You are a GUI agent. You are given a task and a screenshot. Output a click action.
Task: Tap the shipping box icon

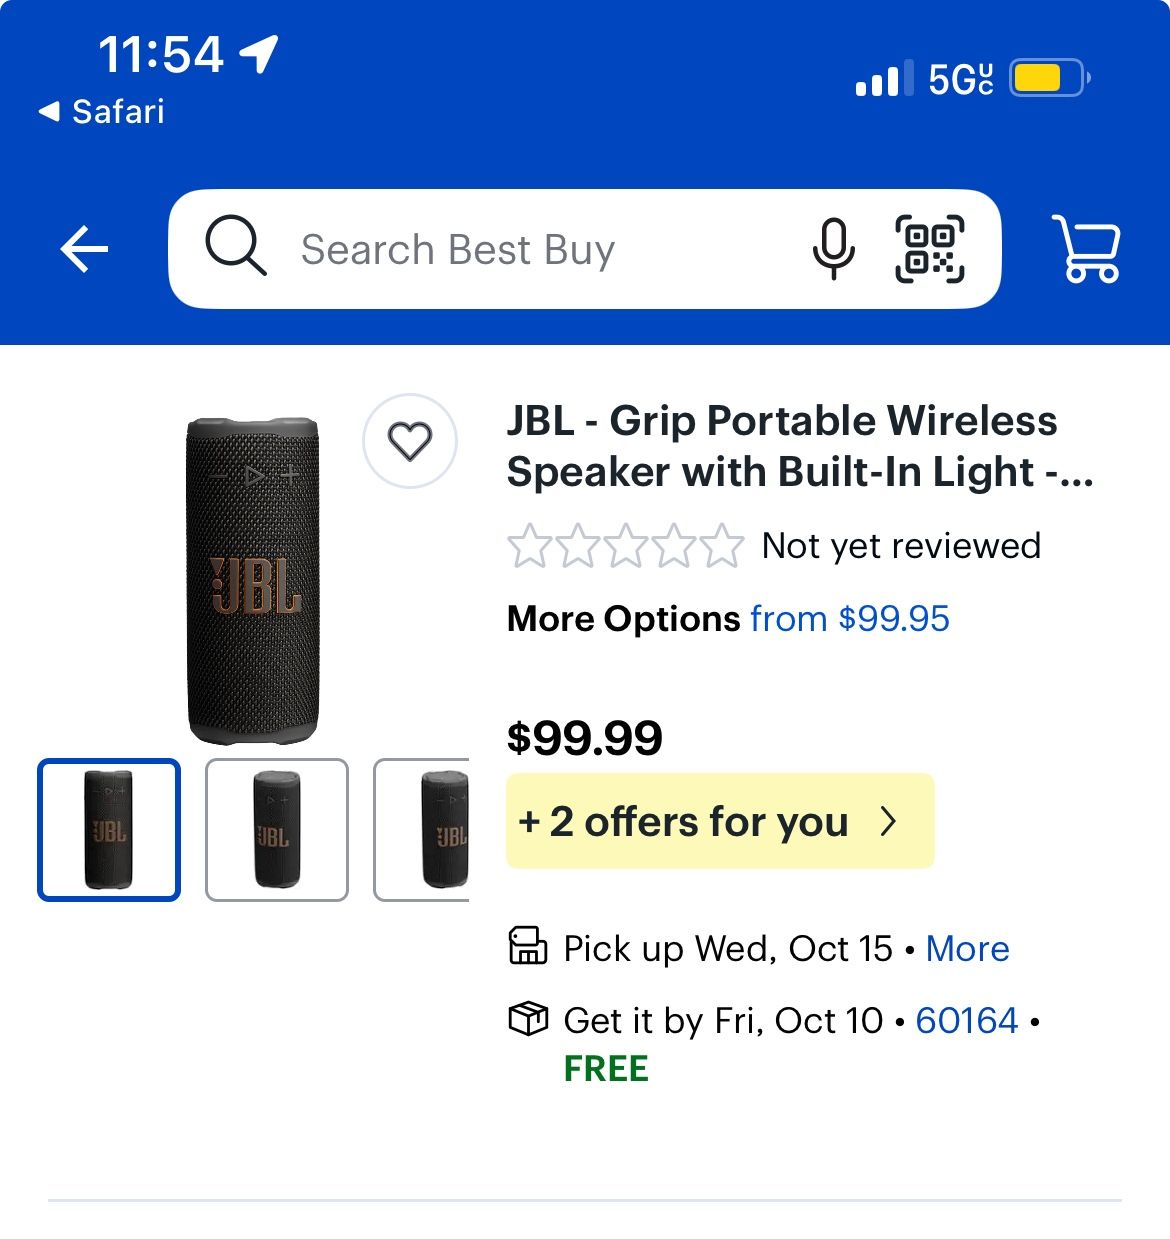click(x=528, y=1019)
